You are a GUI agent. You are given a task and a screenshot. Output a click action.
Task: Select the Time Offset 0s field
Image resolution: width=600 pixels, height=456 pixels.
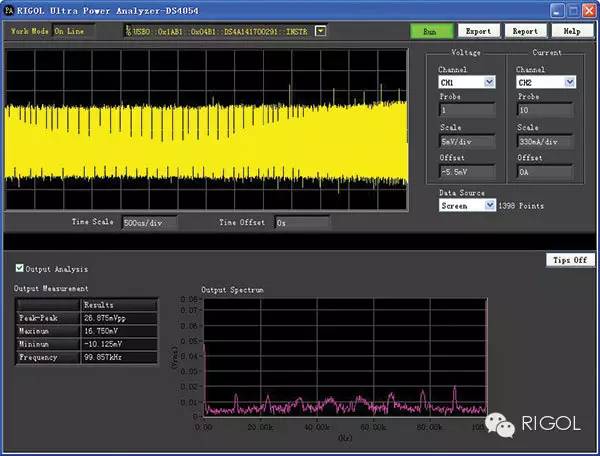(304, 222)
